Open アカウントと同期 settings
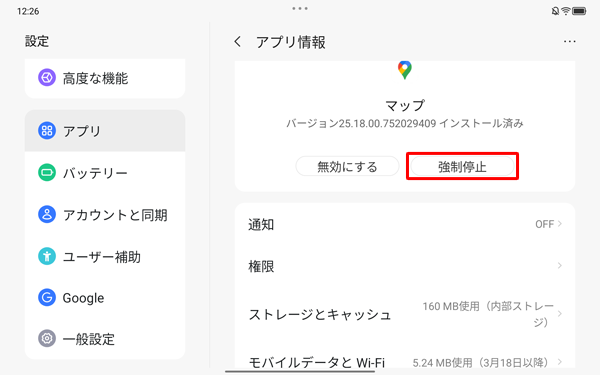The image size is (600, 375). pyautogui.click(x=105, y=214)
